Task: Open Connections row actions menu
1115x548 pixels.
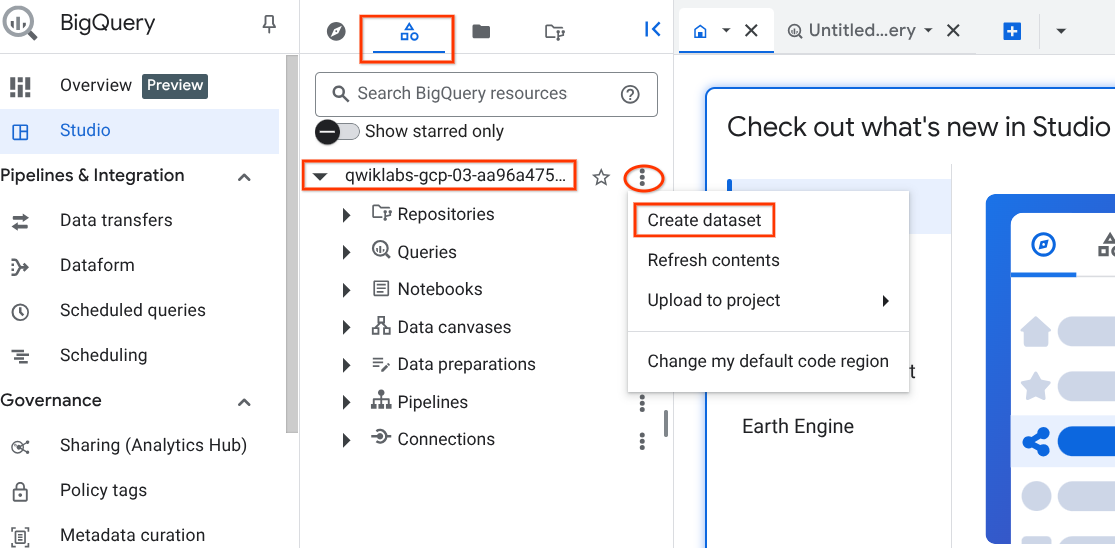Action: coord(642,441)
